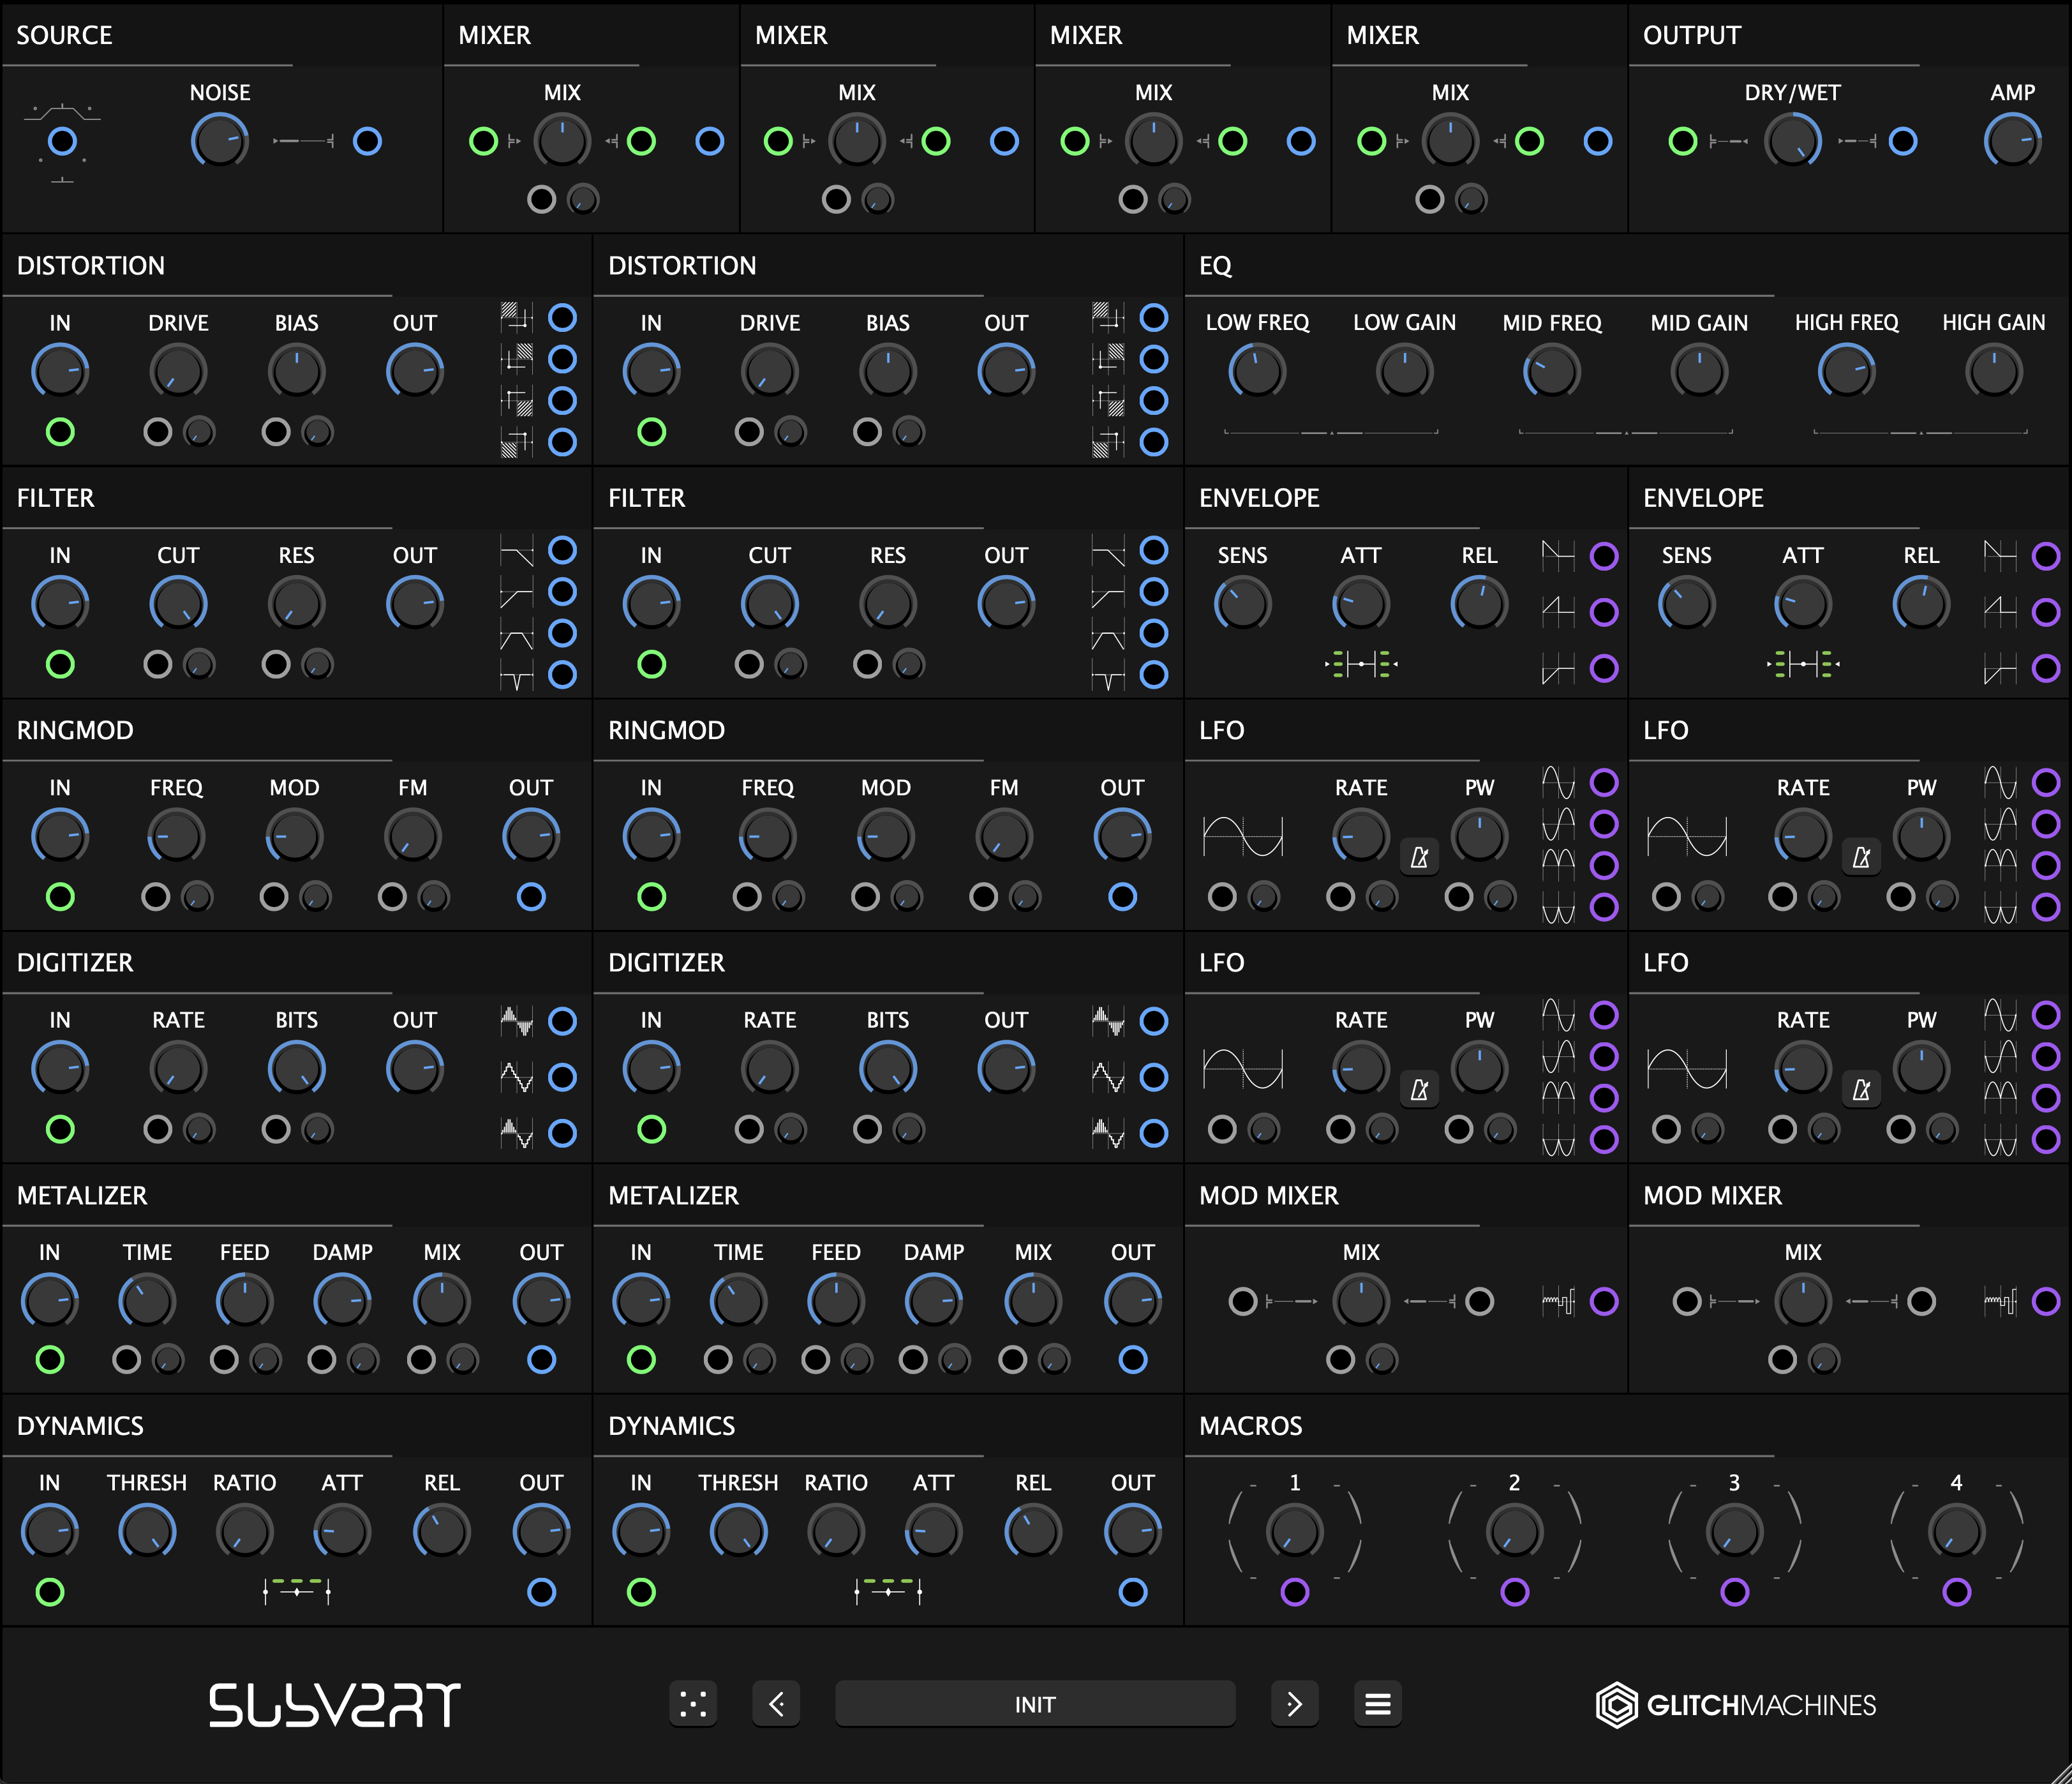Image resolution: width=2072 pixels, height=1784 pixels.
Task: Click the left DYNAMICS THRESH knob
Action: pyautogui.click(x=147, y=1532)
